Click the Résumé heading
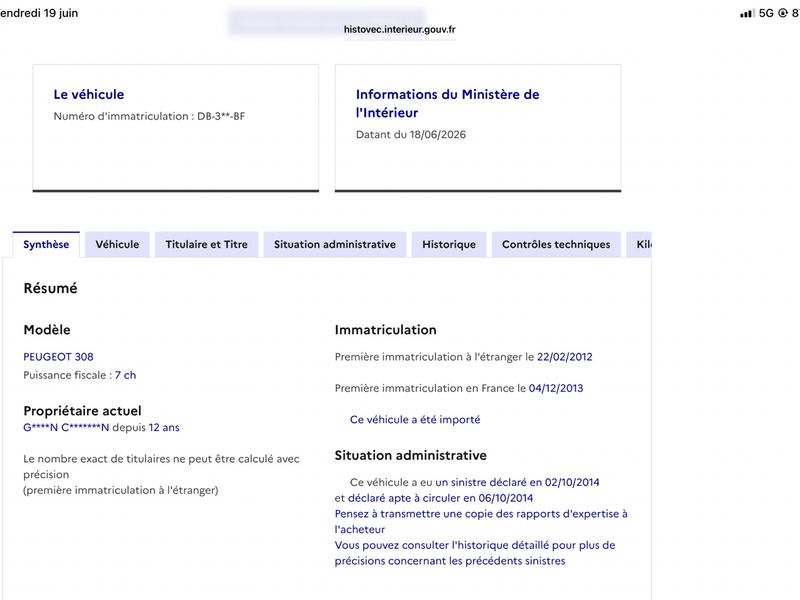The height and width of the screenshot is (600, 800). click(x=51, y=288)
